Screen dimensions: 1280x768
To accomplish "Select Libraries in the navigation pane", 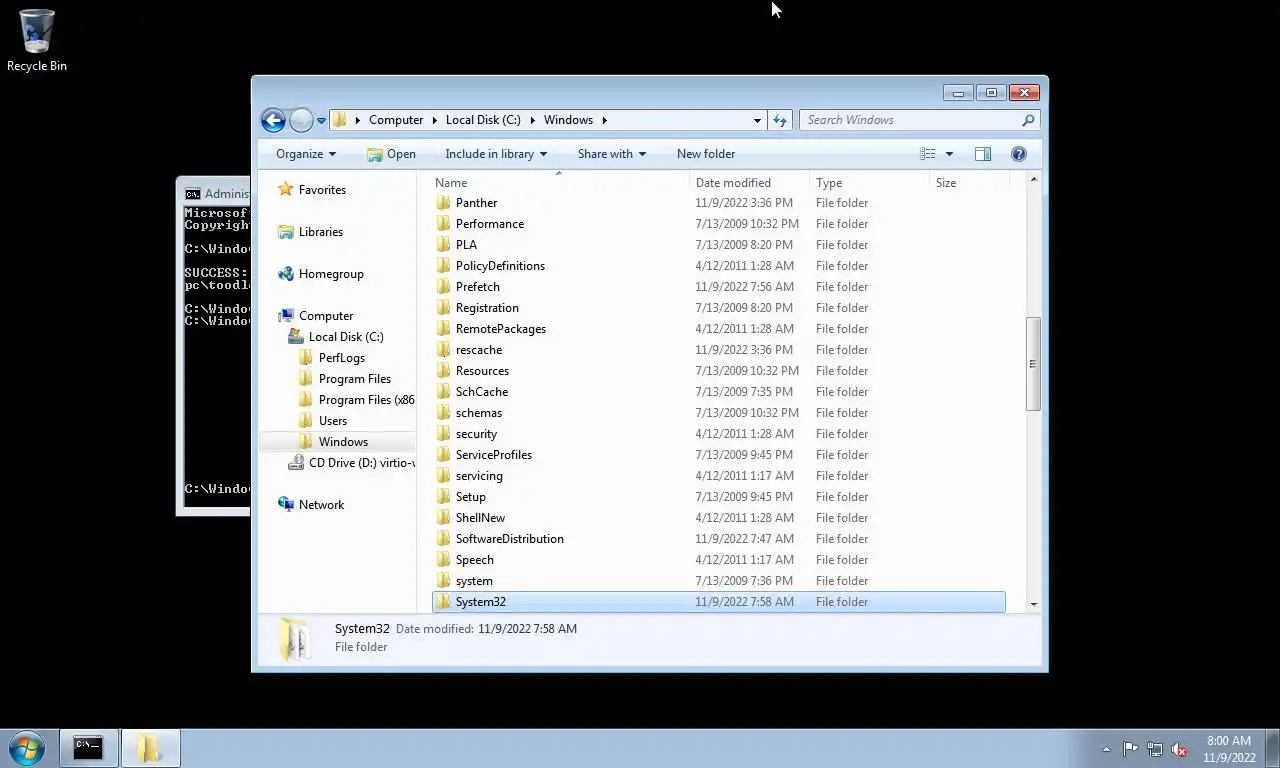I will coord(321,232).
